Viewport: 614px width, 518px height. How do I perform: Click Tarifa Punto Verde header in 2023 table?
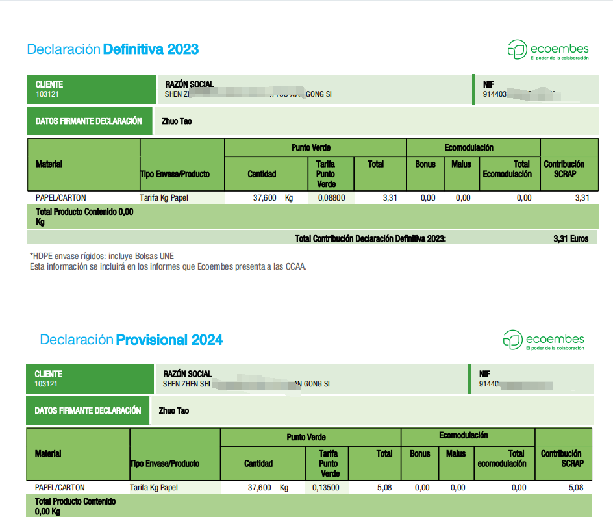[x=326, y=174]
